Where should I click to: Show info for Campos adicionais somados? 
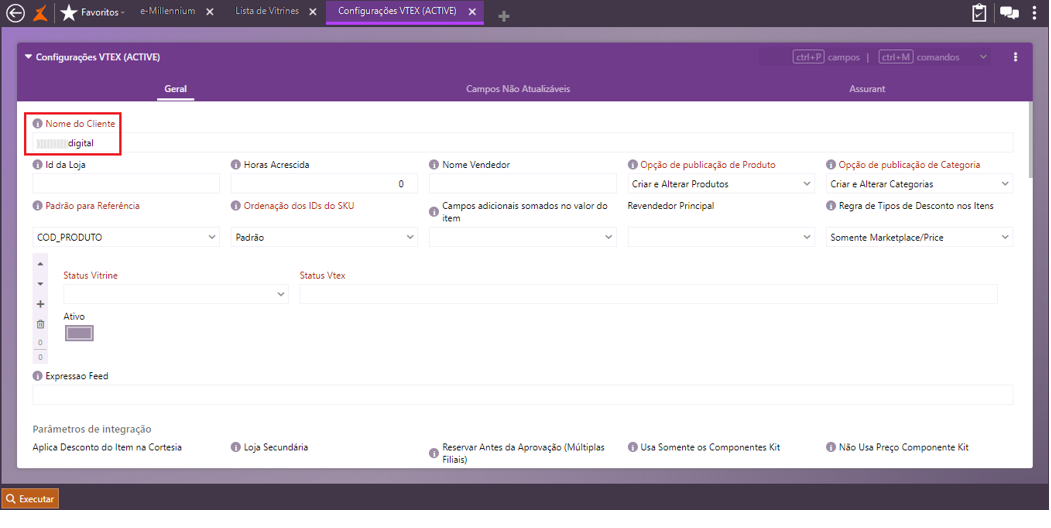[434, 212]
